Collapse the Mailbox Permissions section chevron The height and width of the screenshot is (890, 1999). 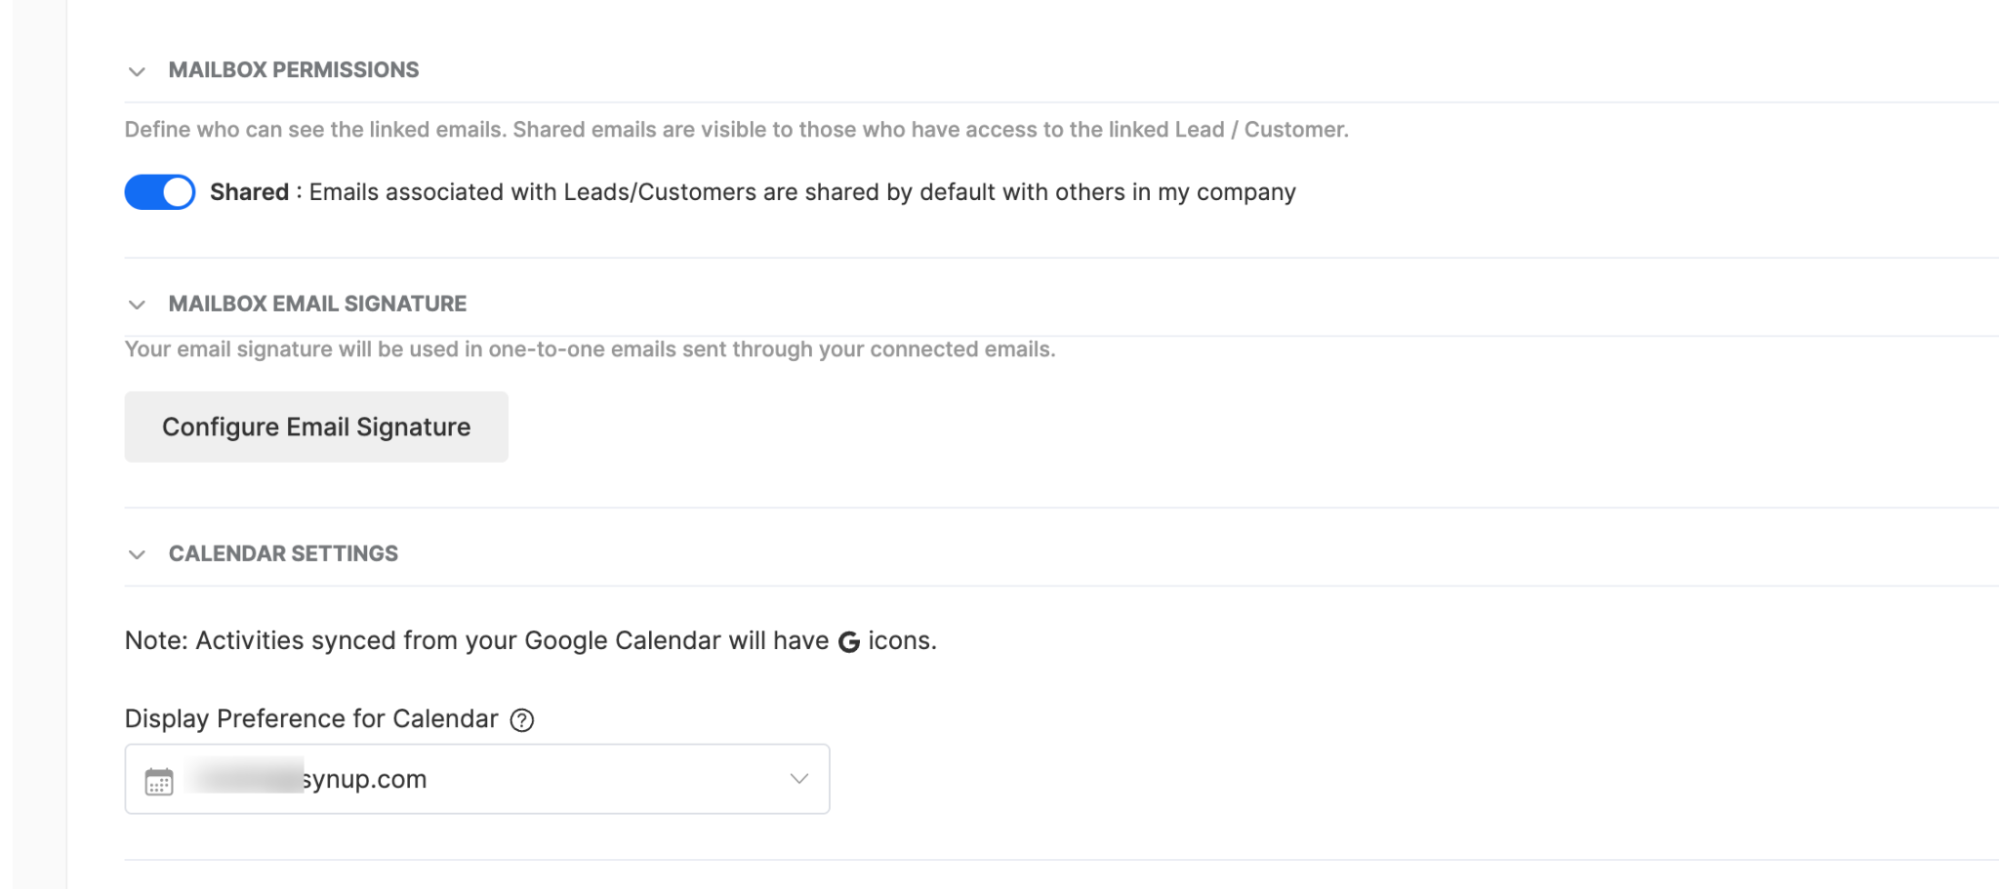coord(137,71)
